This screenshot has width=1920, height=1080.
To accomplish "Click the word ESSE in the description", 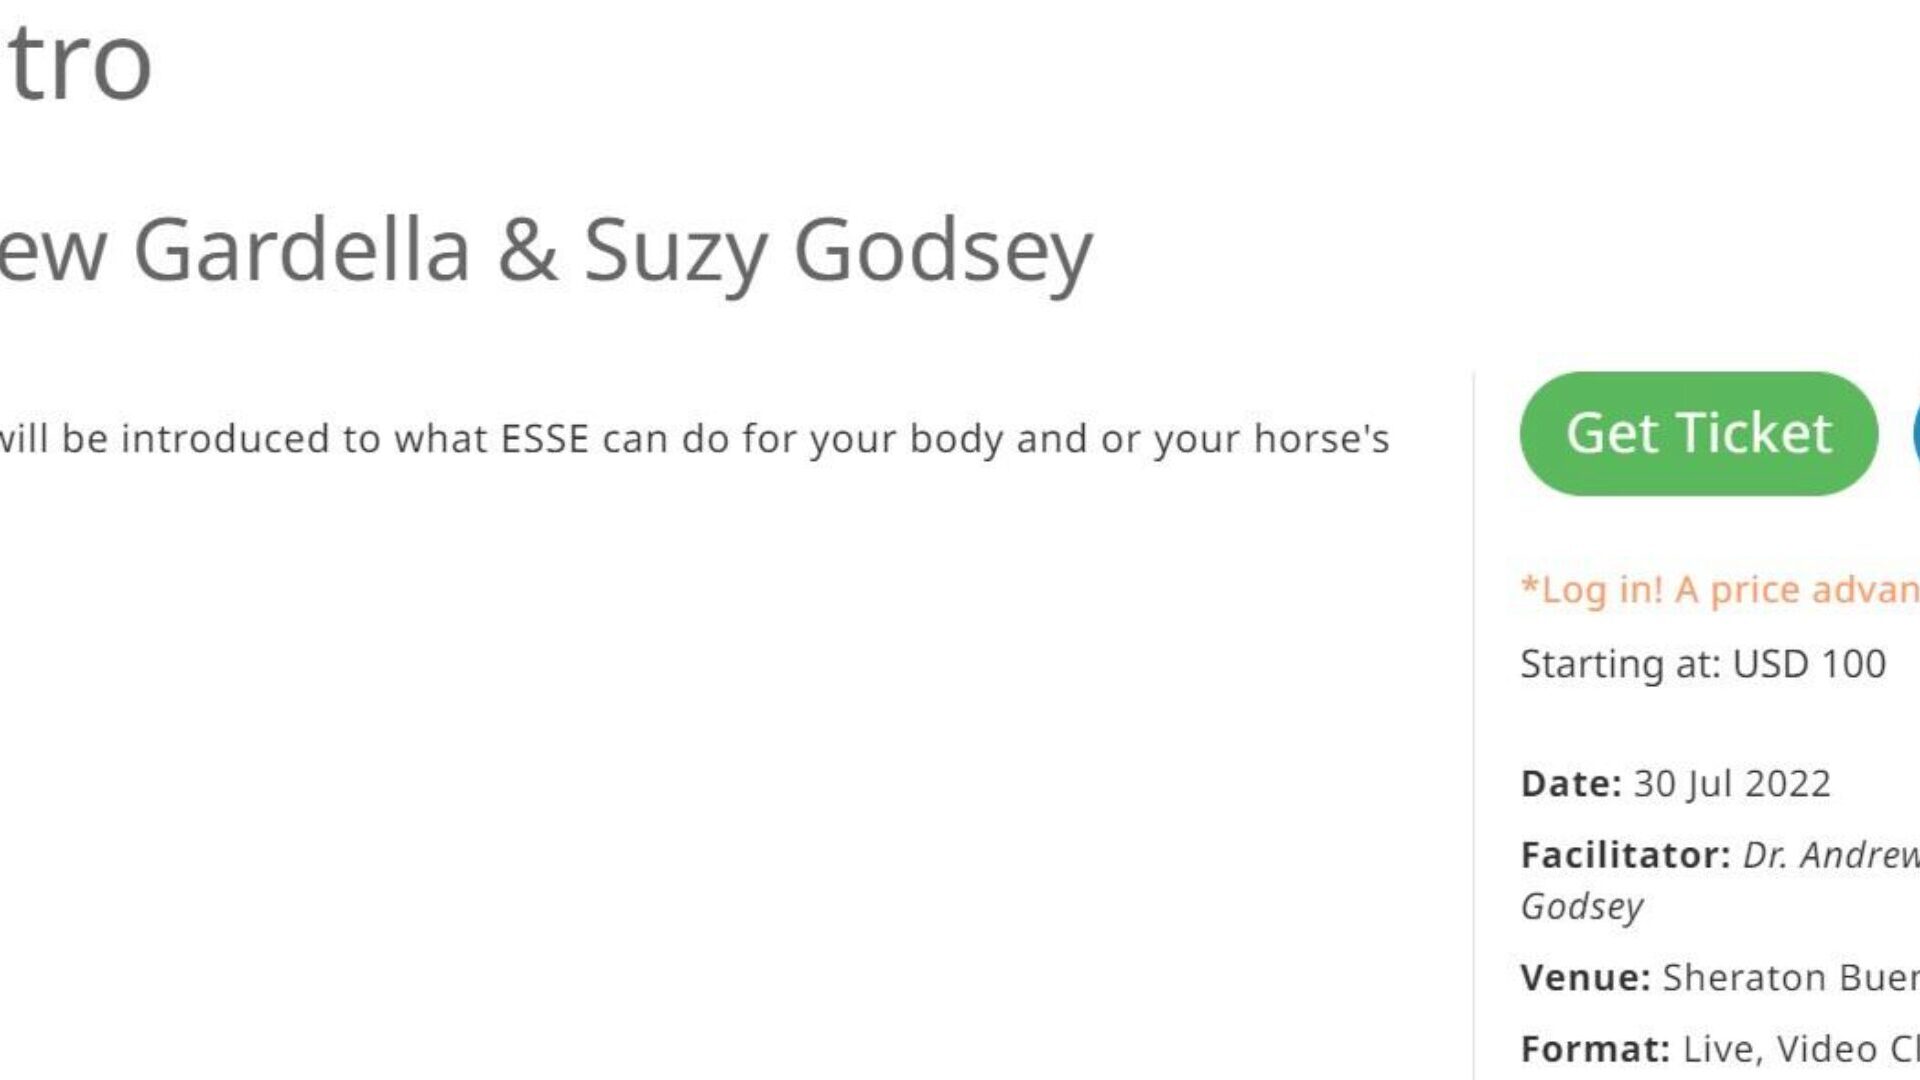I will click(545, 439).
